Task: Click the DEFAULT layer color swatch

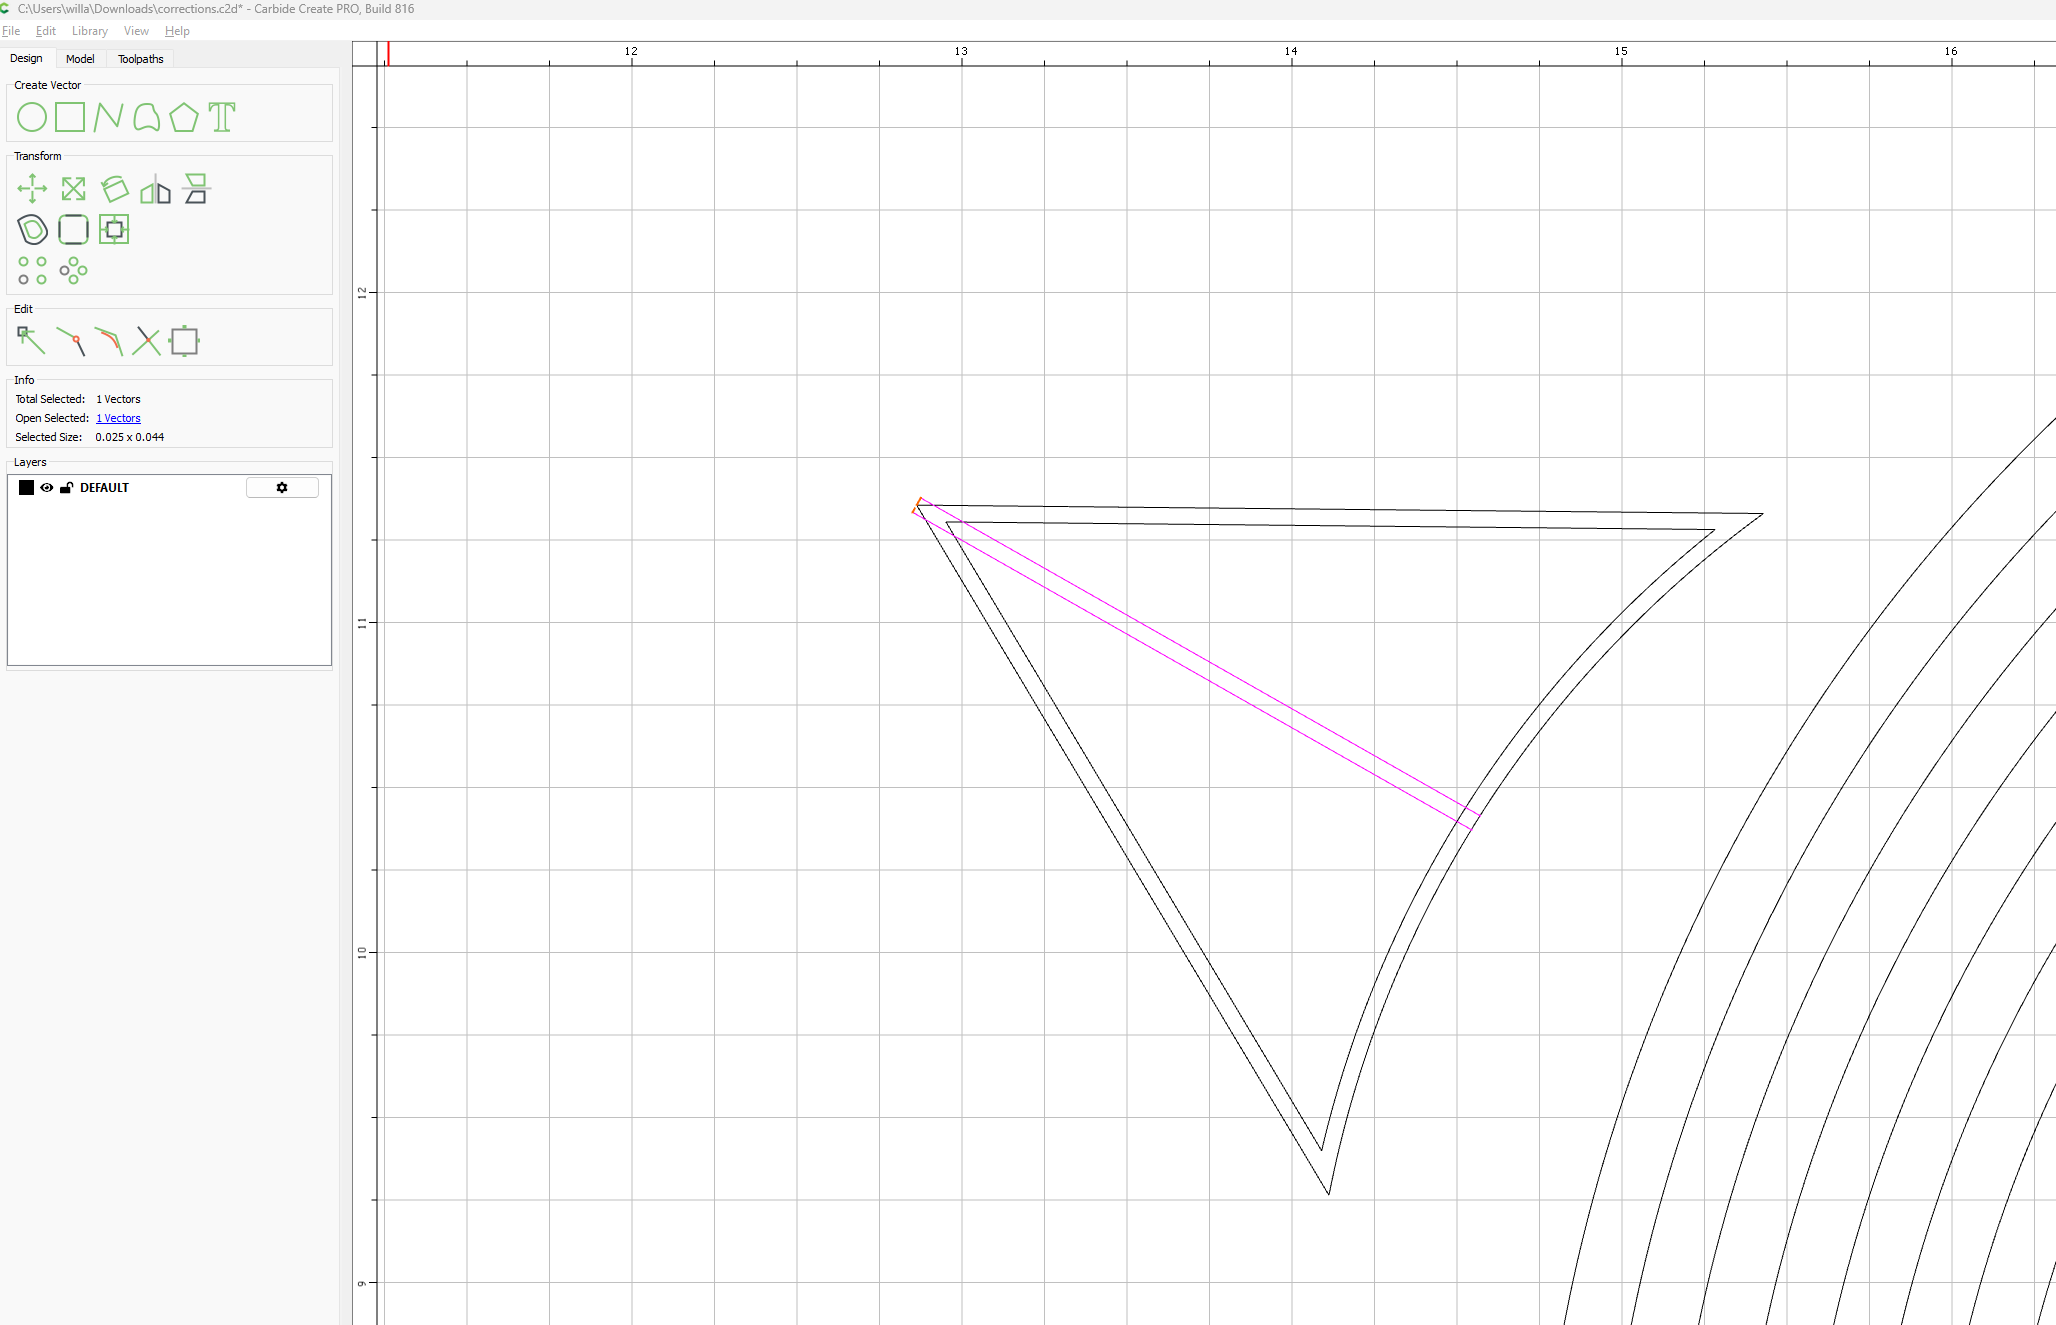Action: (27, 488)
